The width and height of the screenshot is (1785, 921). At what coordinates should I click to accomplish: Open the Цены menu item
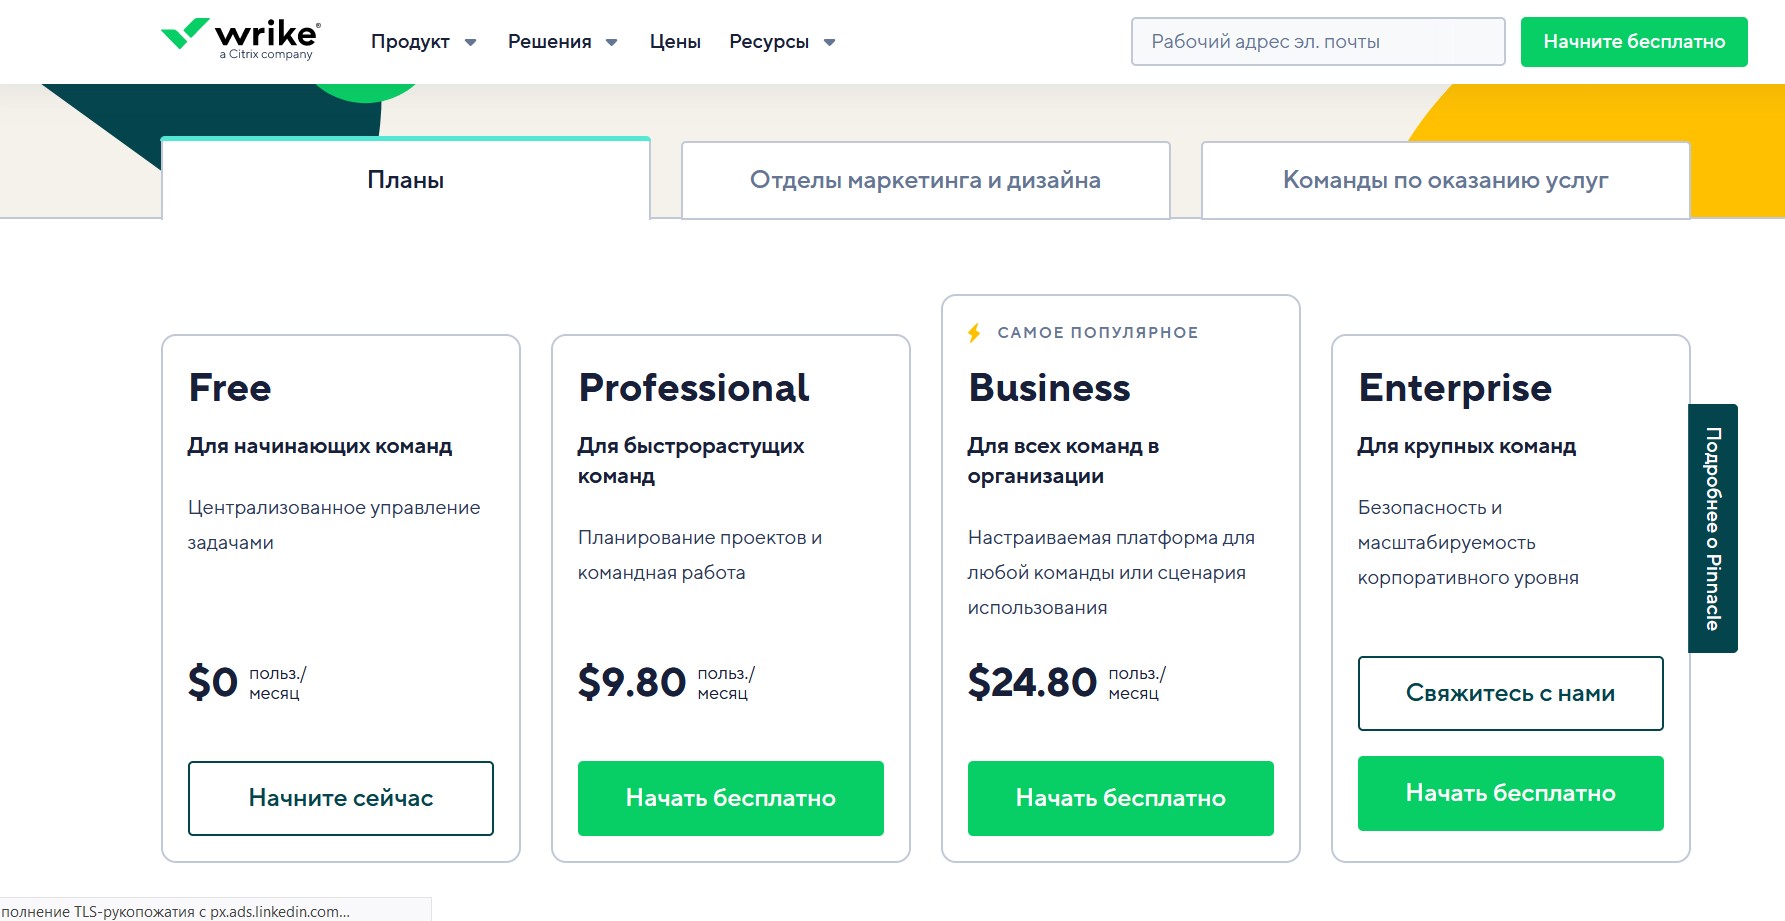pyautogui.click(x=675, y=42)
